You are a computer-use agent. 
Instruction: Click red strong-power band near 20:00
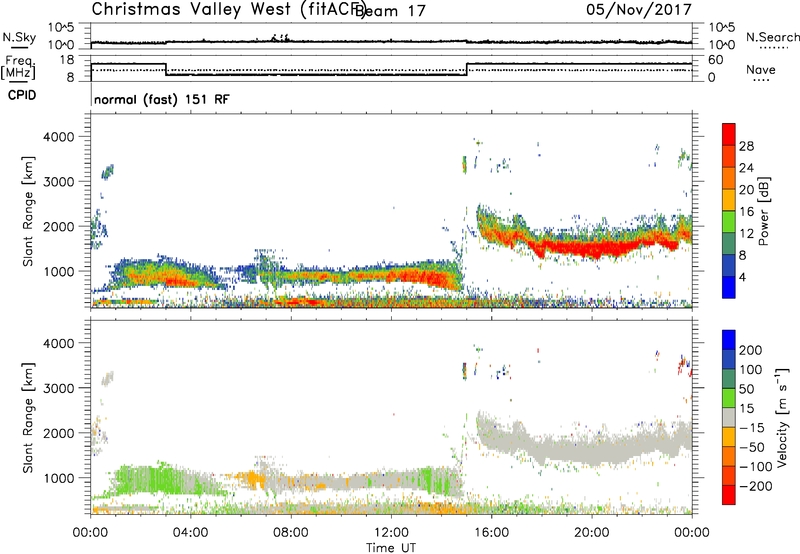[592, 248]
